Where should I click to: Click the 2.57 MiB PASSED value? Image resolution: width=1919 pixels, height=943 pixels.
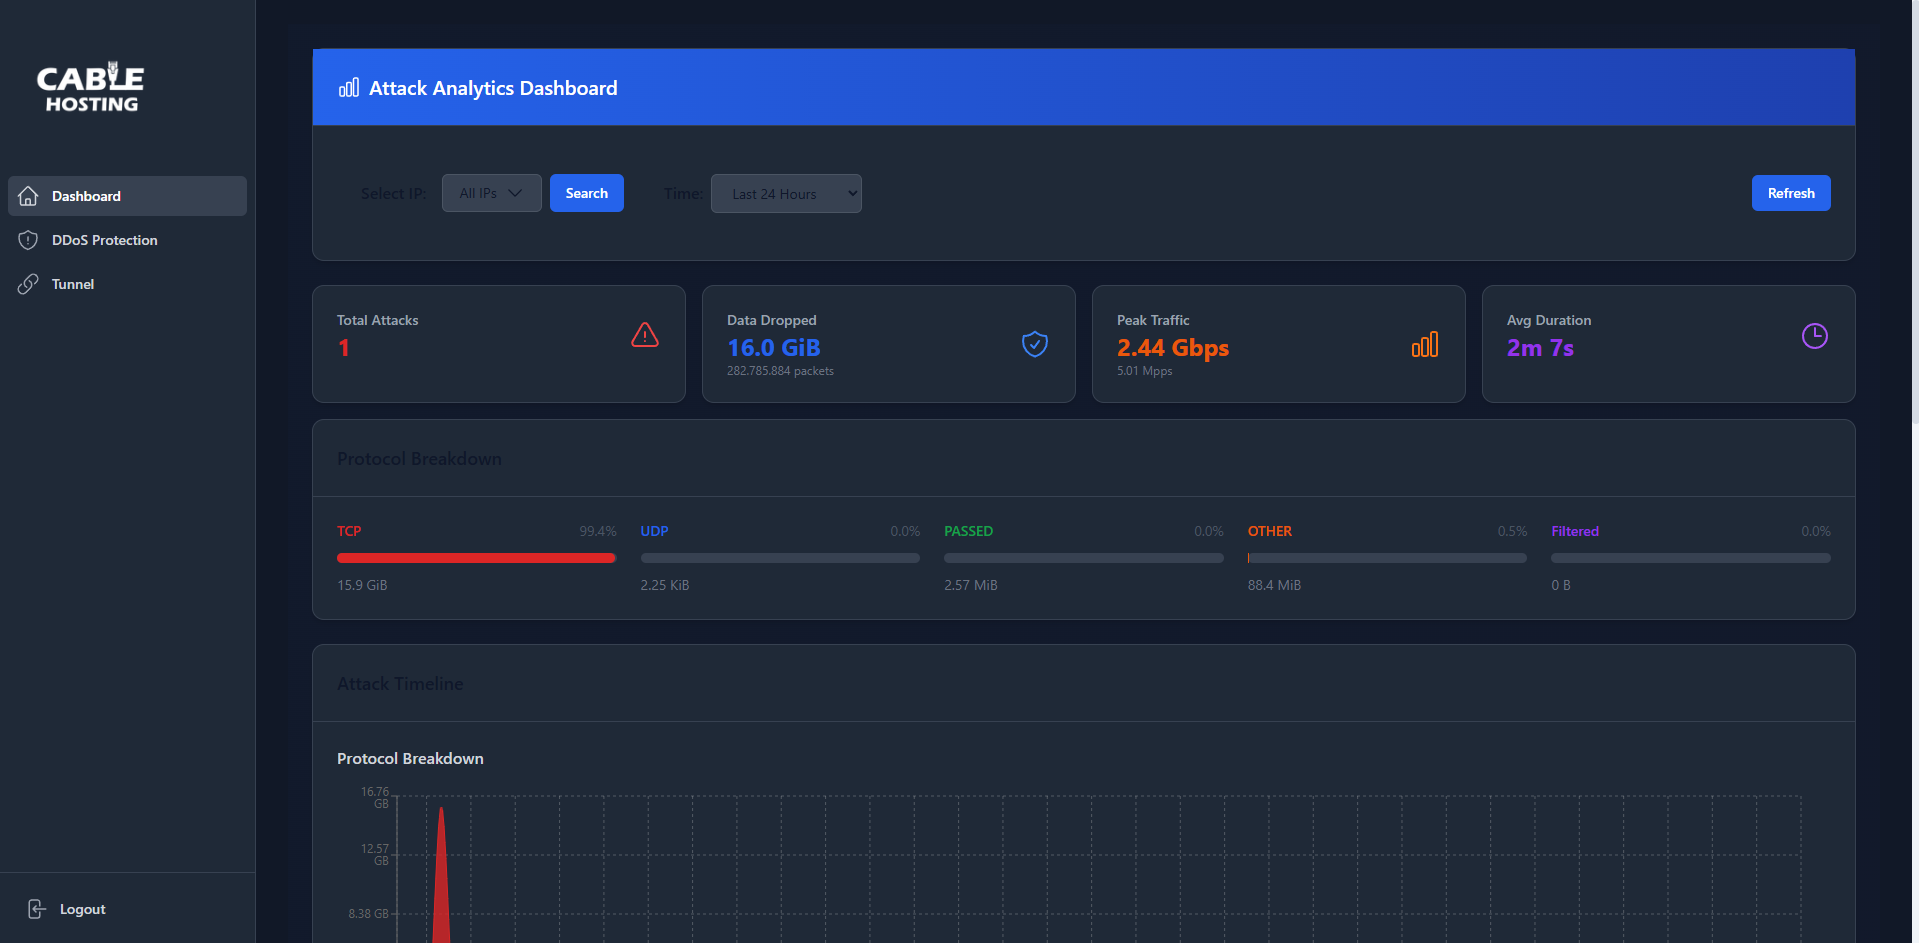(971, 585)
